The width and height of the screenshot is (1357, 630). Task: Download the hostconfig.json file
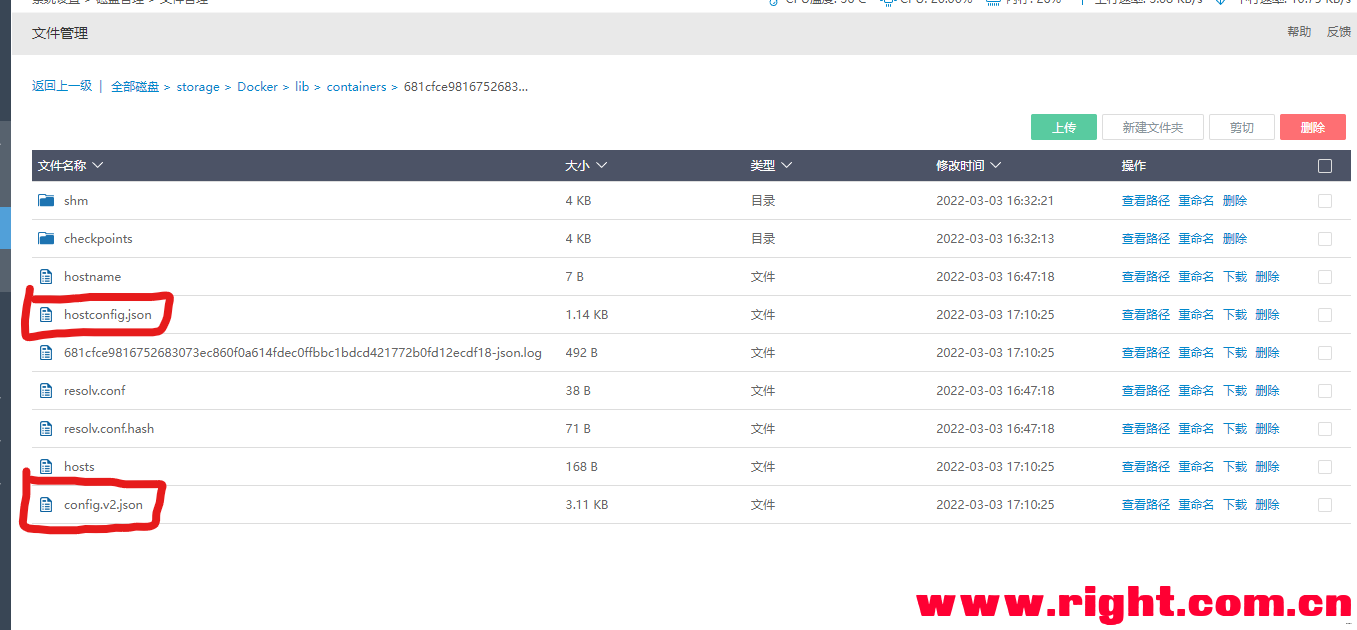(x=1235, y=315)
